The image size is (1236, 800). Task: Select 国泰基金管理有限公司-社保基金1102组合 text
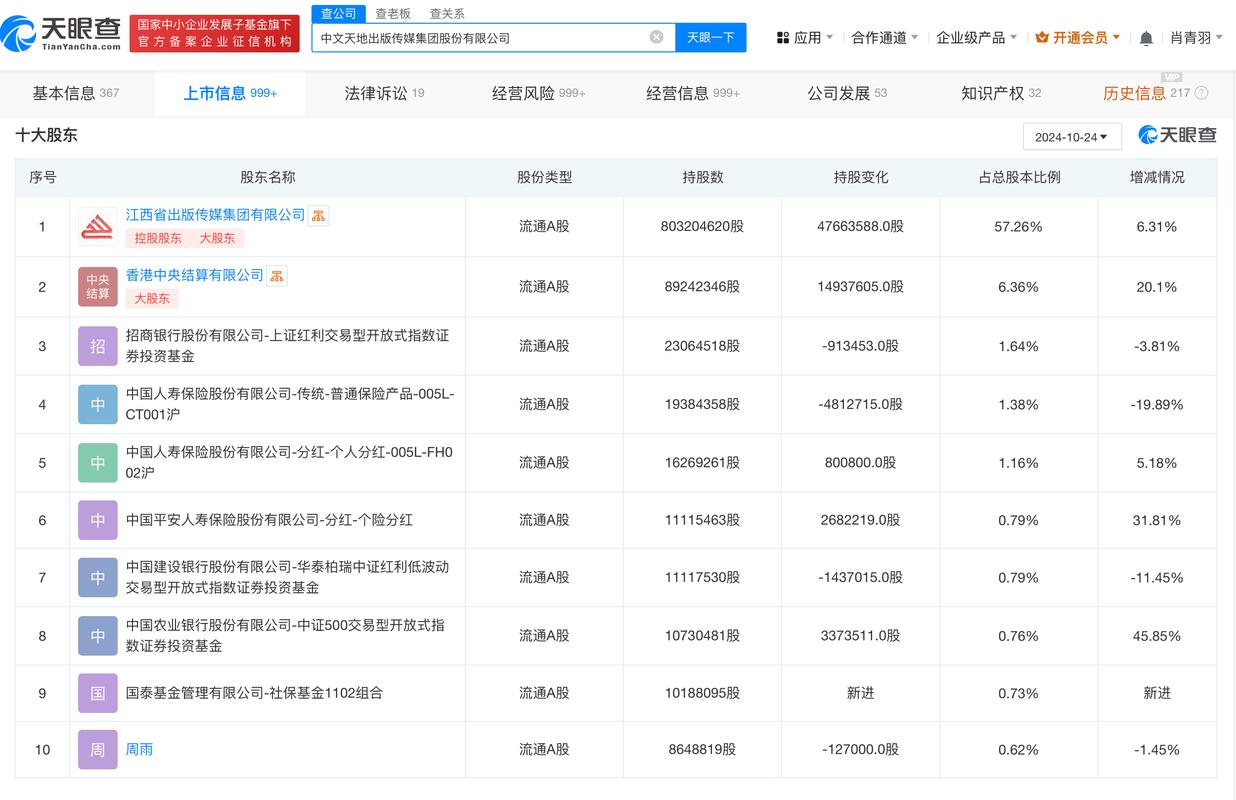coord(254,693)
